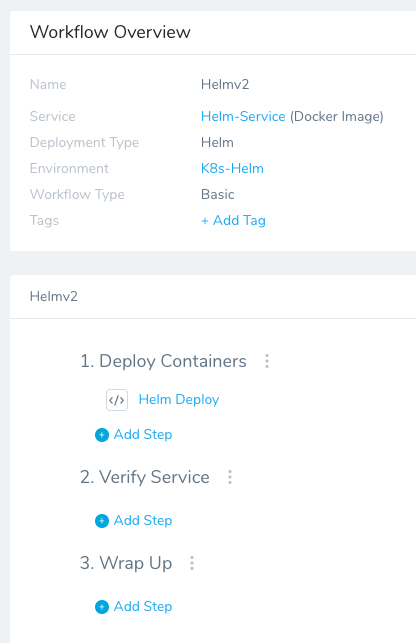416x643 pixels.
Task: Click Add Step text under Wrap Up
Action: pos(143,607)
